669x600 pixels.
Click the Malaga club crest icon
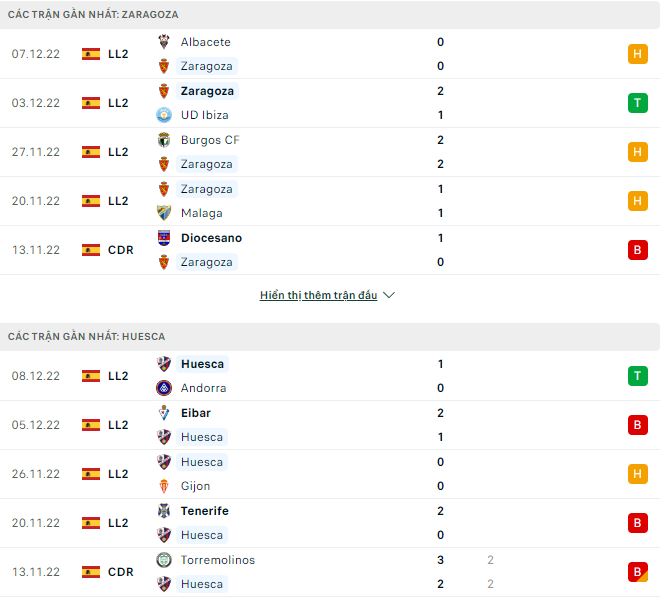[x=164, y=213]
